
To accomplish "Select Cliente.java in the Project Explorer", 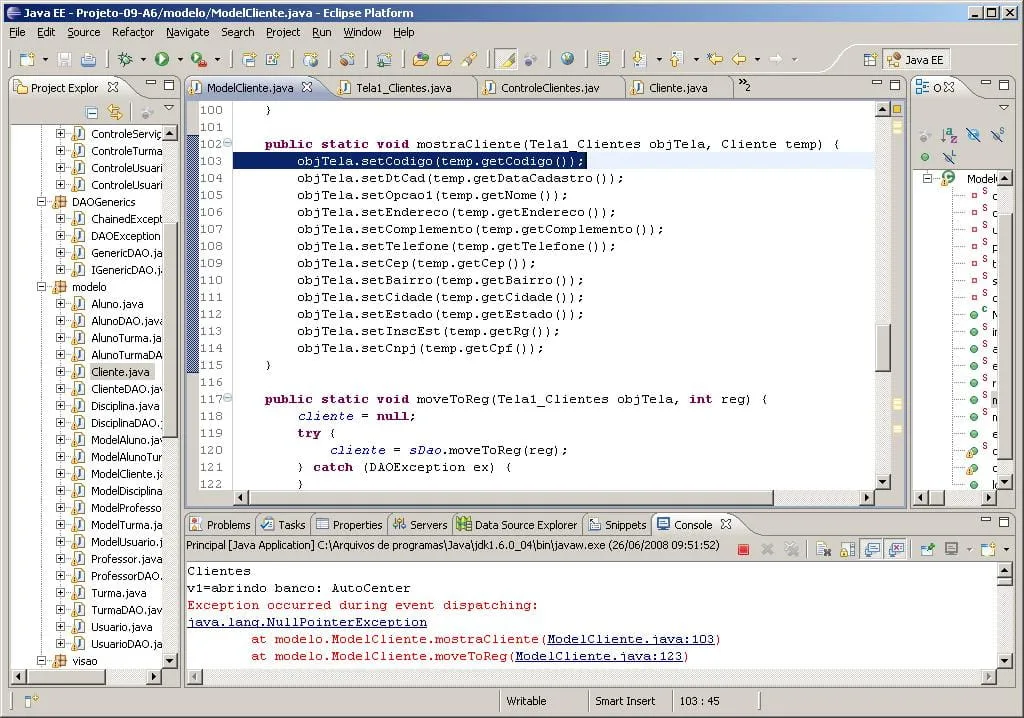I will 120,372.
